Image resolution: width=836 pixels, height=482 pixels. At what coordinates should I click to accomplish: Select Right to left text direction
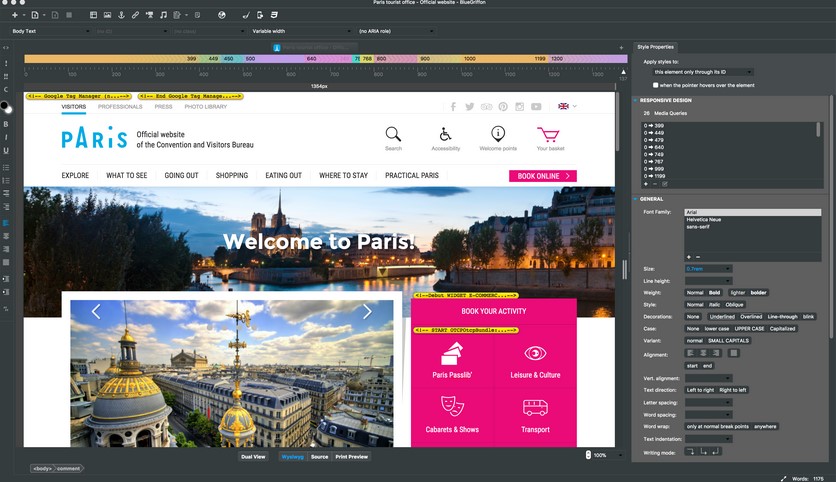click(733, 390)
